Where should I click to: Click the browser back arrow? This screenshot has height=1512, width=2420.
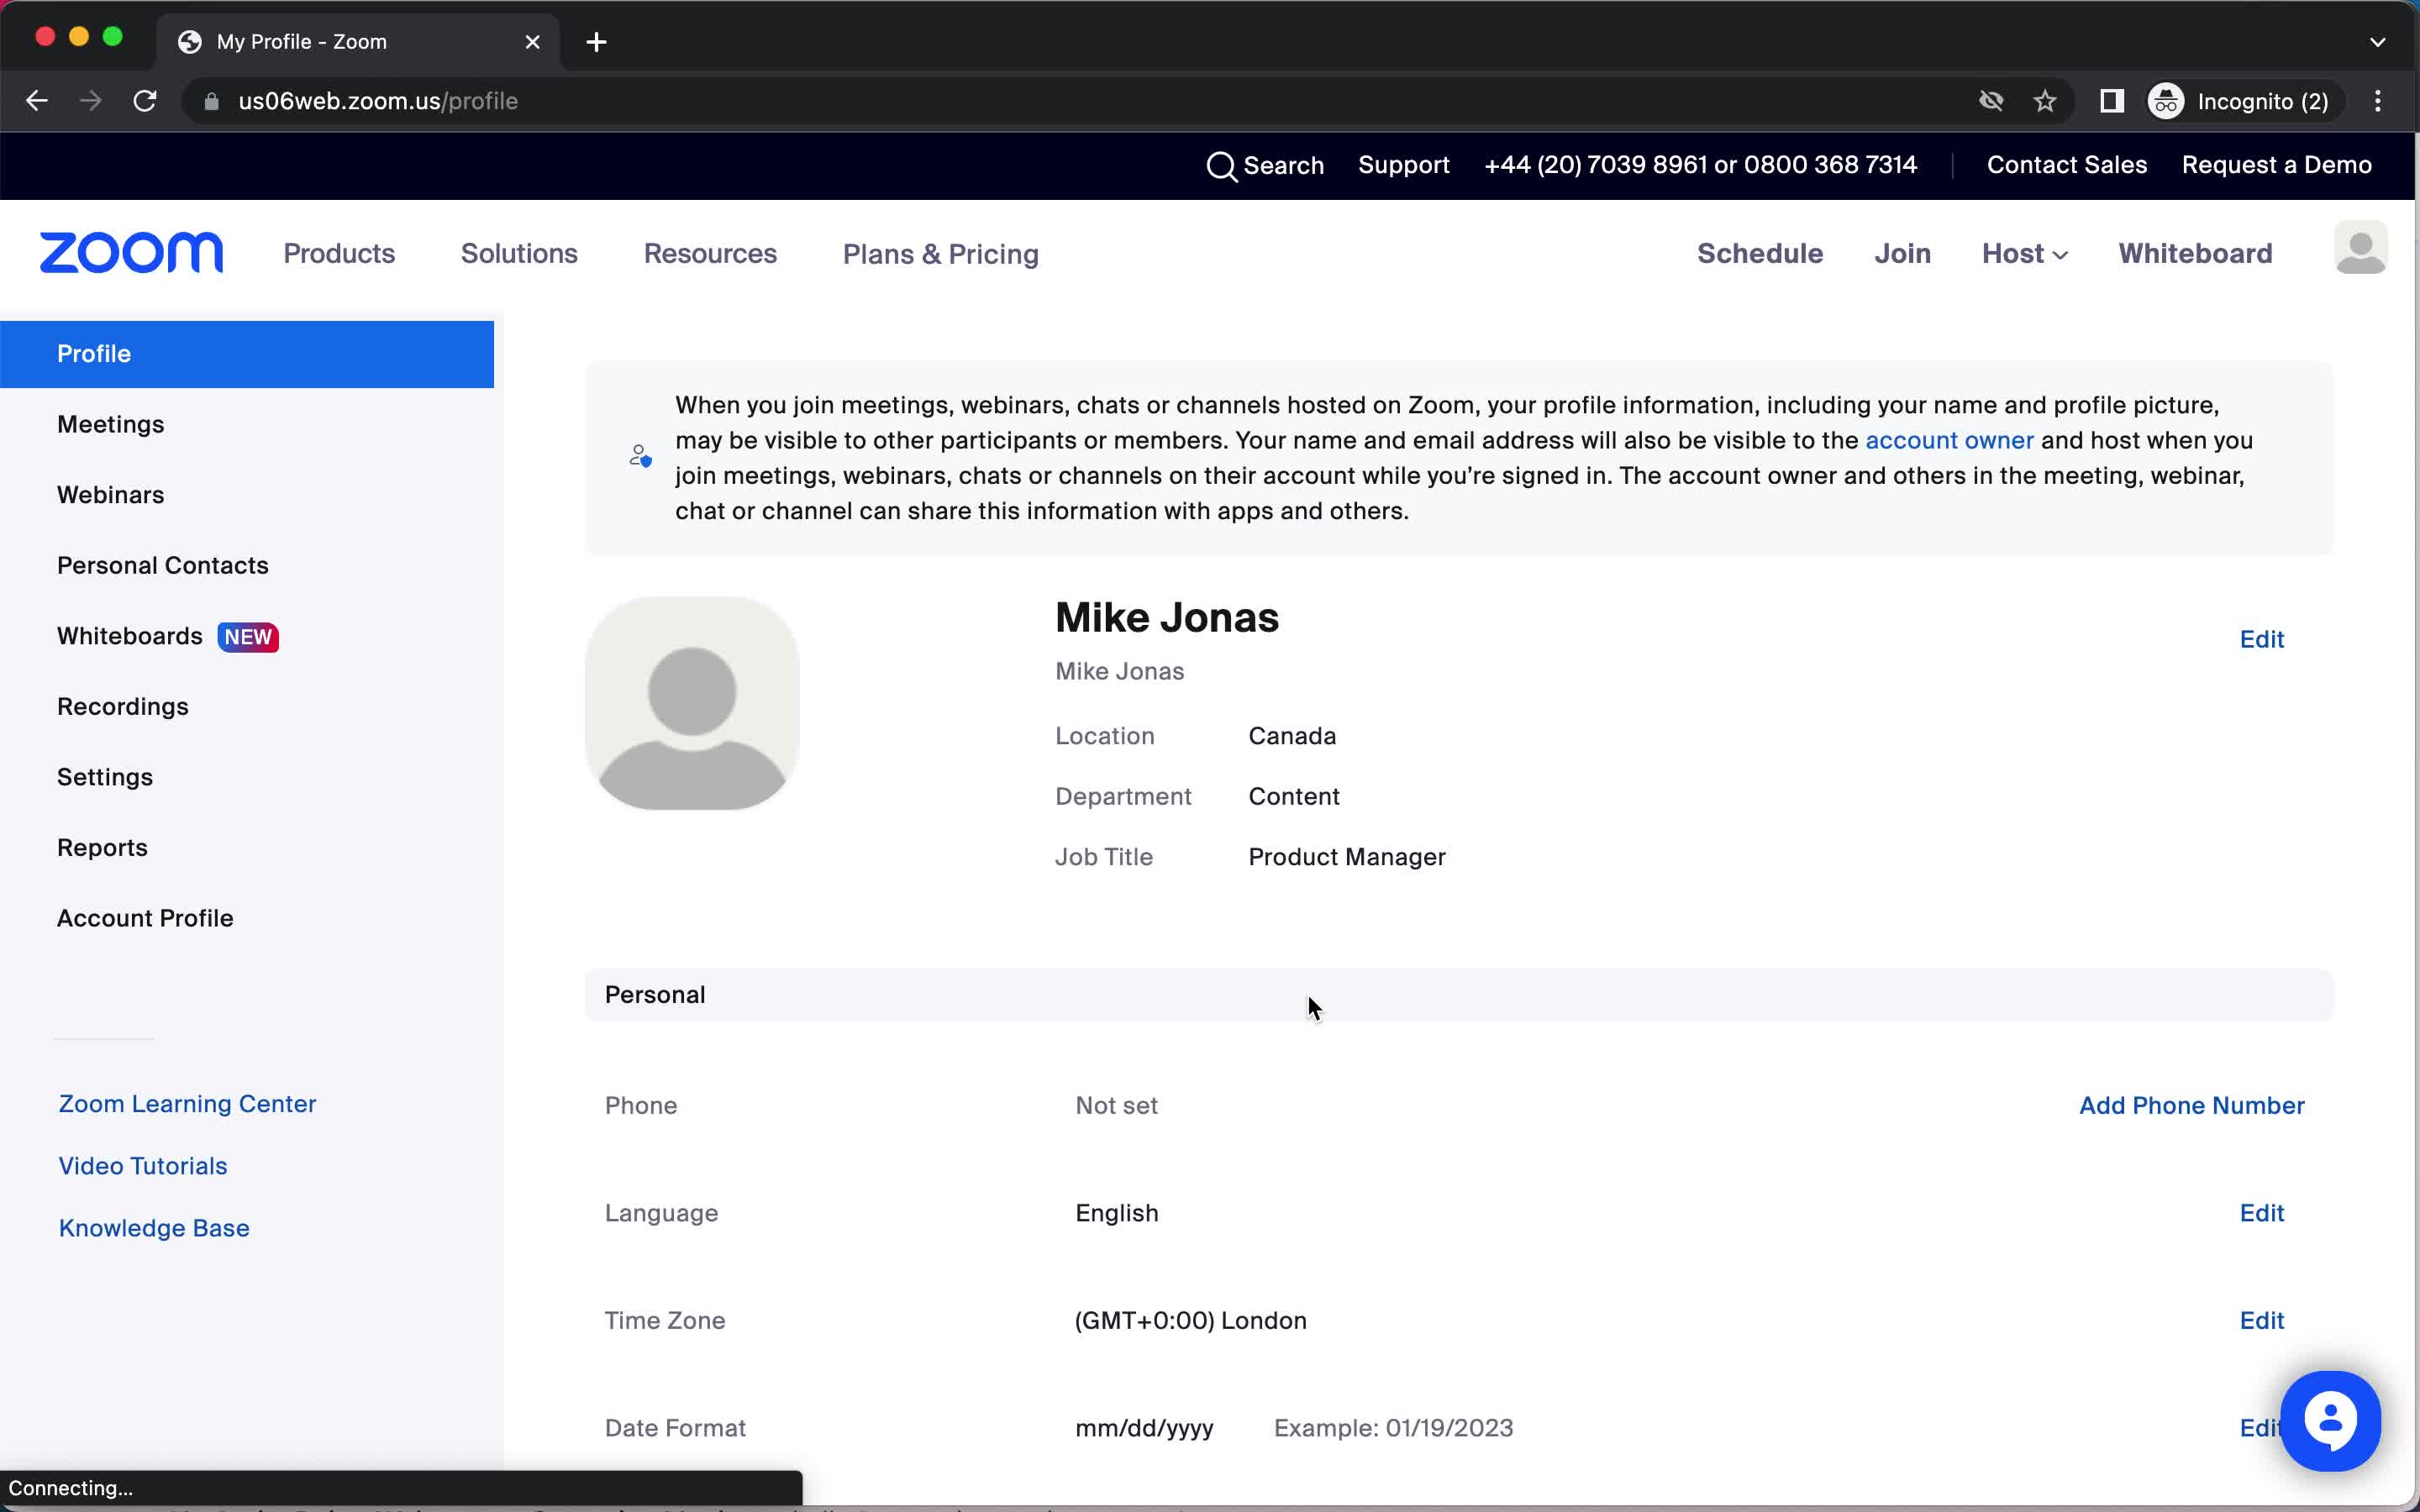[37, 101]
